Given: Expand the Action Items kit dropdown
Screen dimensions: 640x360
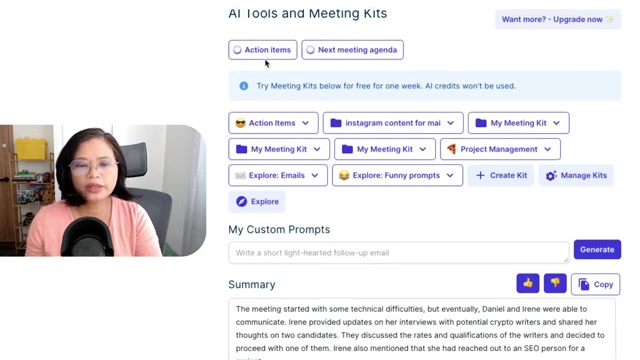Looking at the screenshot, I should (305, 123).
